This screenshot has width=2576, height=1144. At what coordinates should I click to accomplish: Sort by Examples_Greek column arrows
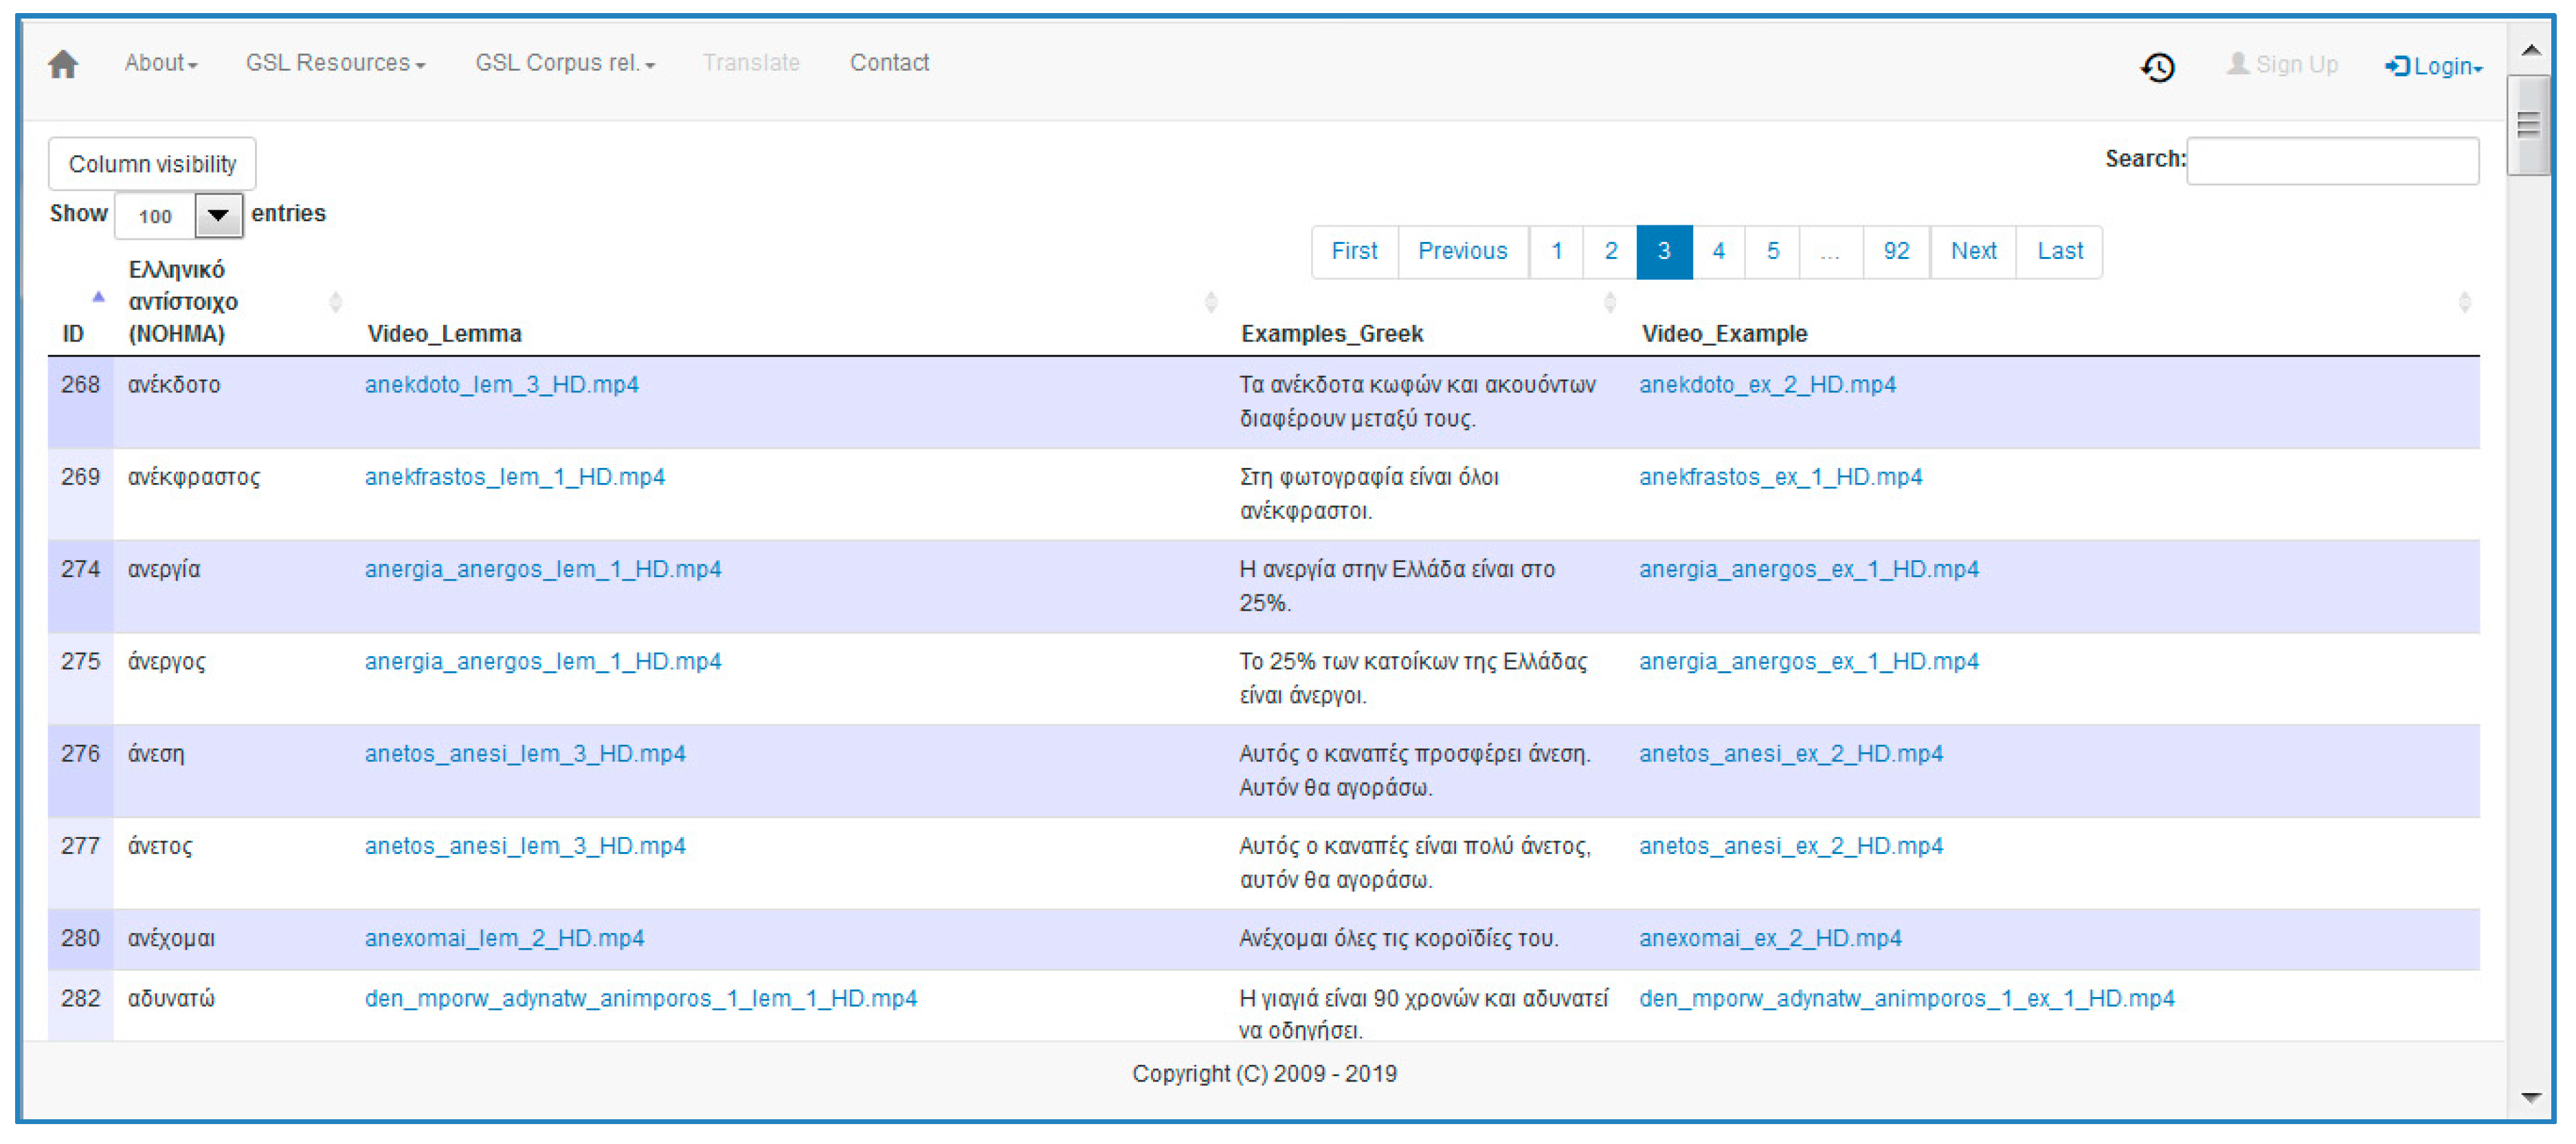click(x=1609, y=302)
